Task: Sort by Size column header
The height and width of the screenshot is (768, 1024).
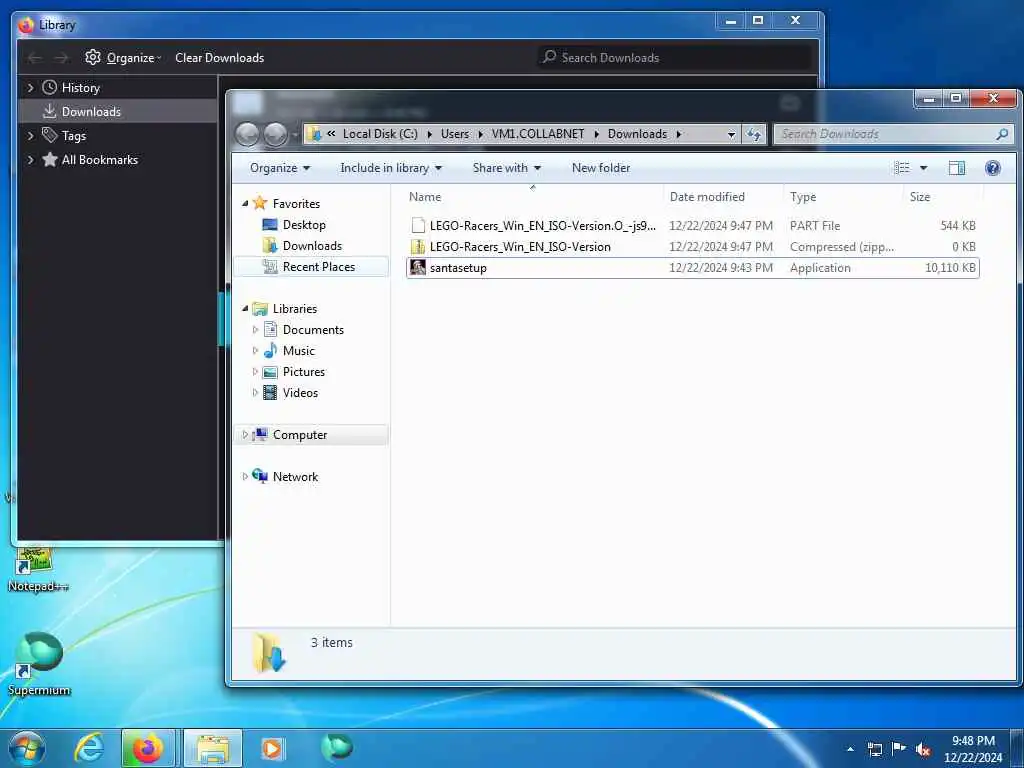Action: click(x=920, y=197)
